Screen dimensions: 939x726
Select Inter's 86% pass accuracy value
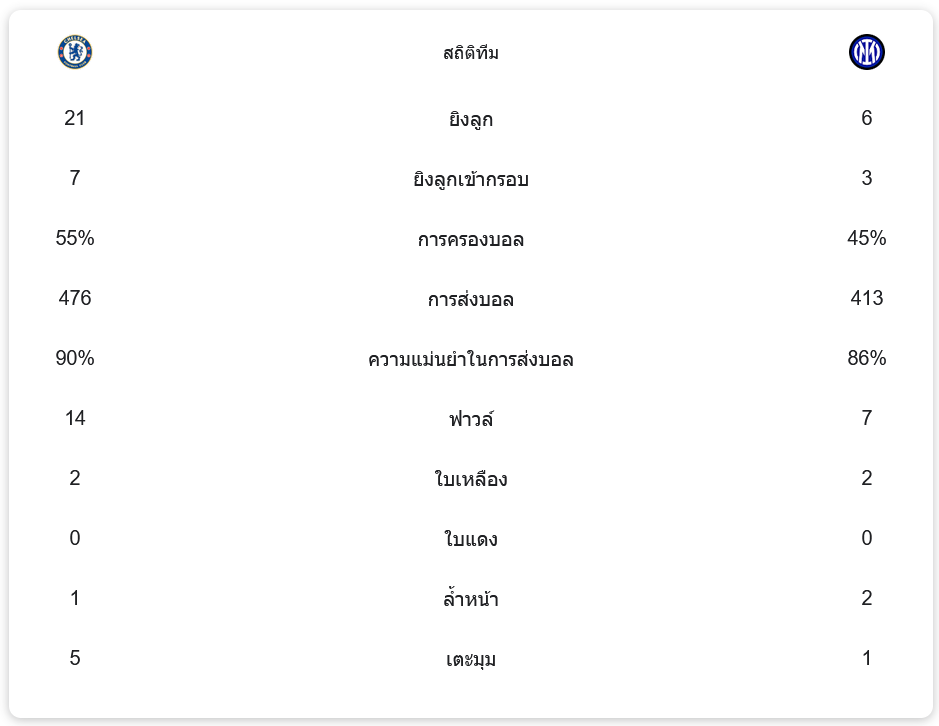[867, 358]
